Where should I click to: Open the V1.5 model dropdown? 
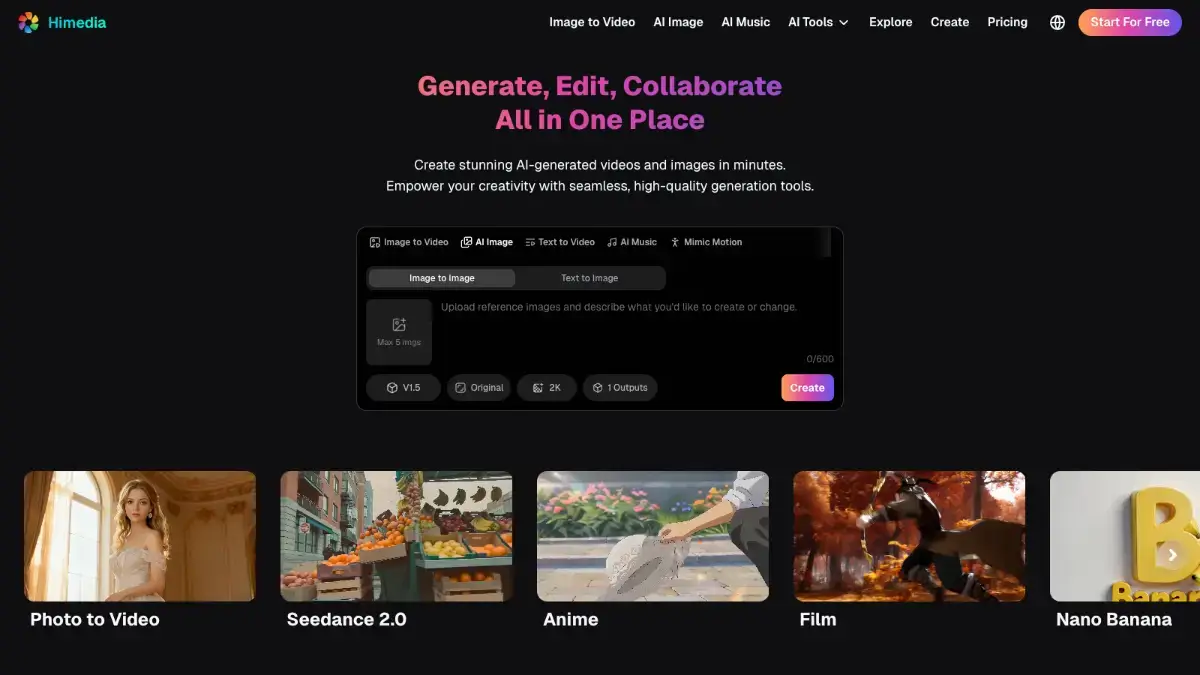point(403,388)
